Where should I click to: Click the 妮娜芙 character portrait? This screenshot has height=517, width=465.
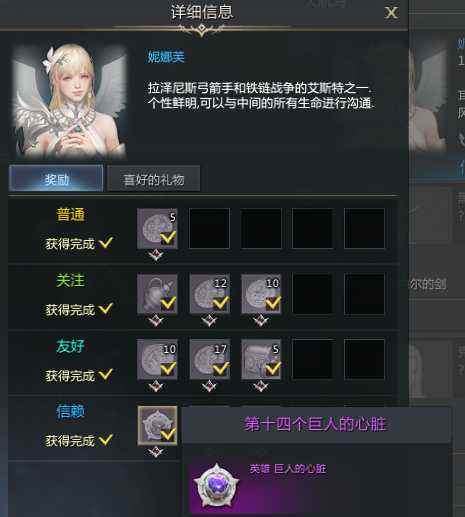click(x=69, y=101)
